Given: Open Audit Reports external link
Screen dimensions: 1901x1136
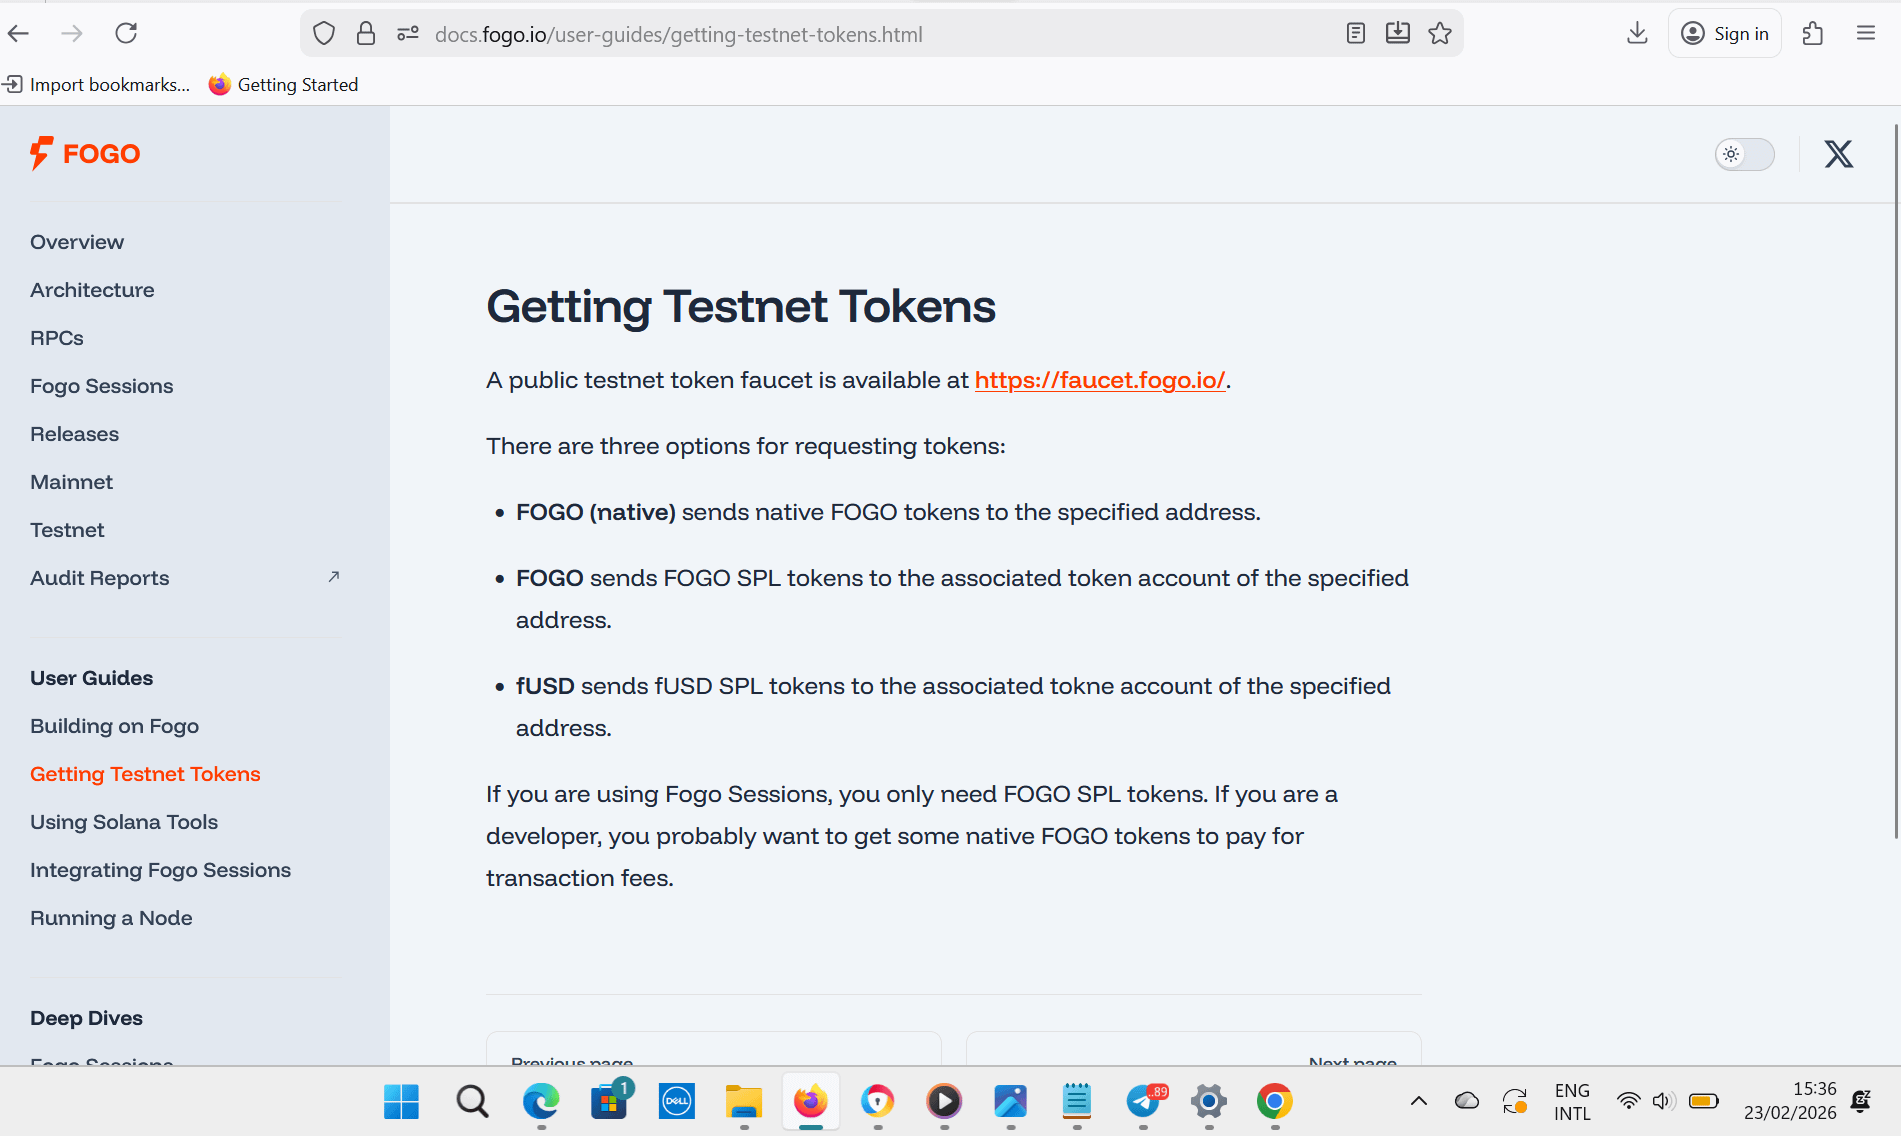Looking at the screenshot, I should [x=185, y=578].
